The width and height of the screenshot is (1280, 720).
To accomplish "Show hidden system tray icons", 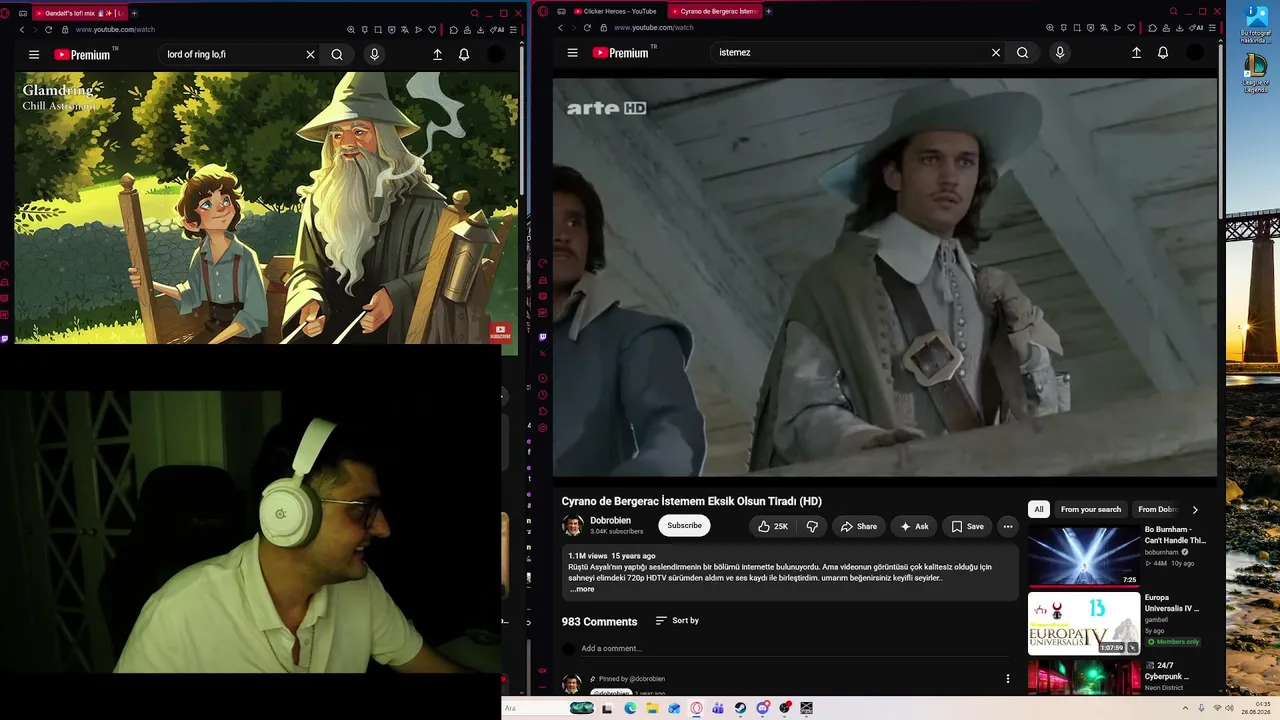I will point(1186,708).
